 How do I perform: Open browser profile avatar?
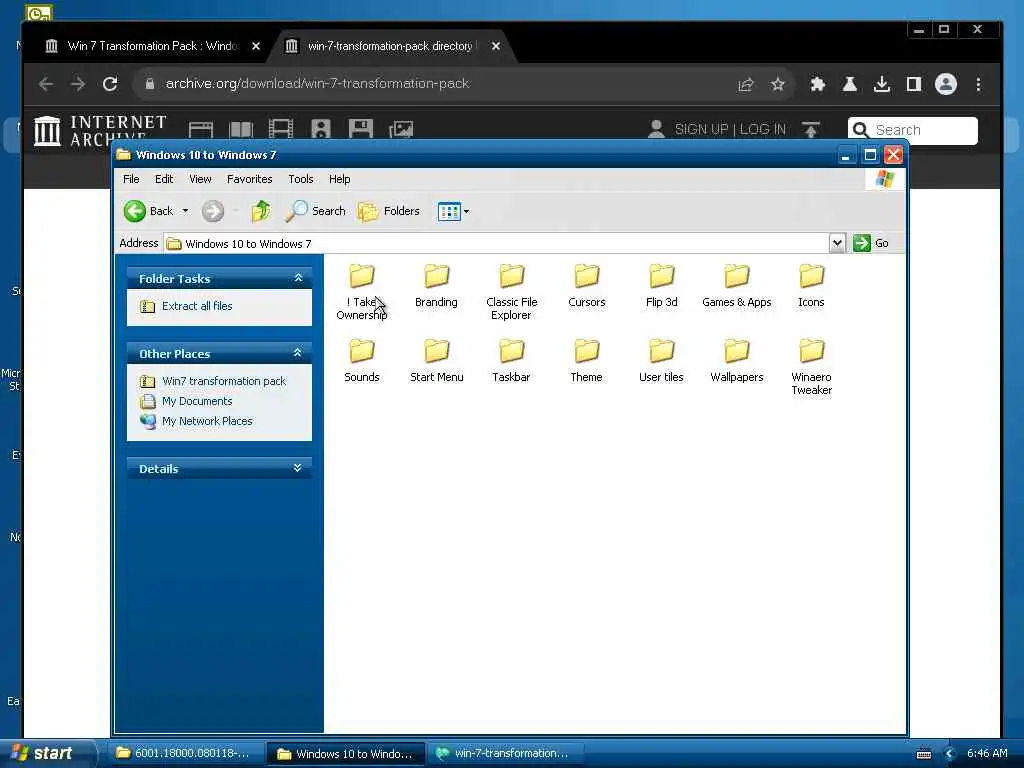[946, 84]
